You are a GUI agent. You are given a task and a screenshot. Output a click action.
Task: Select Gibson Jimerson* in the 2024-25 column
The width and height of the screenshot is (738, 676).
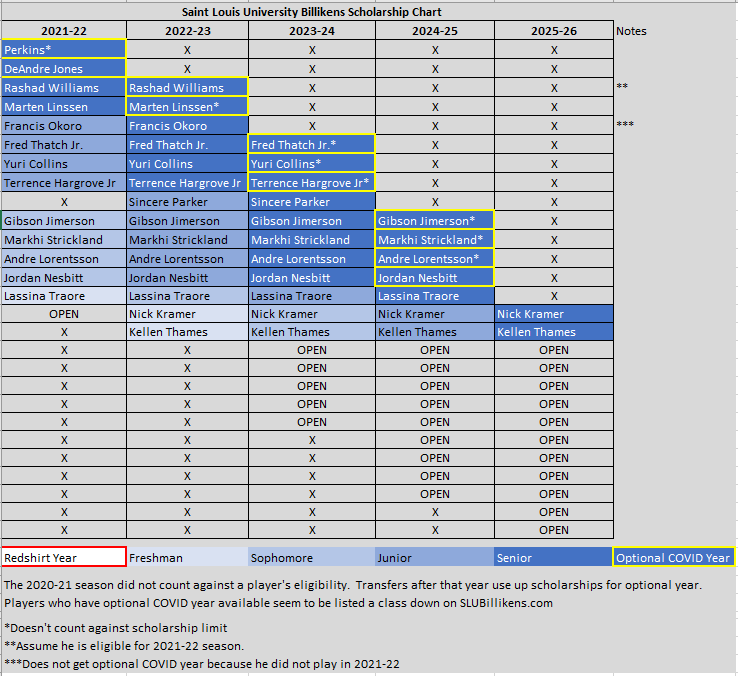[x=434, y=221]
